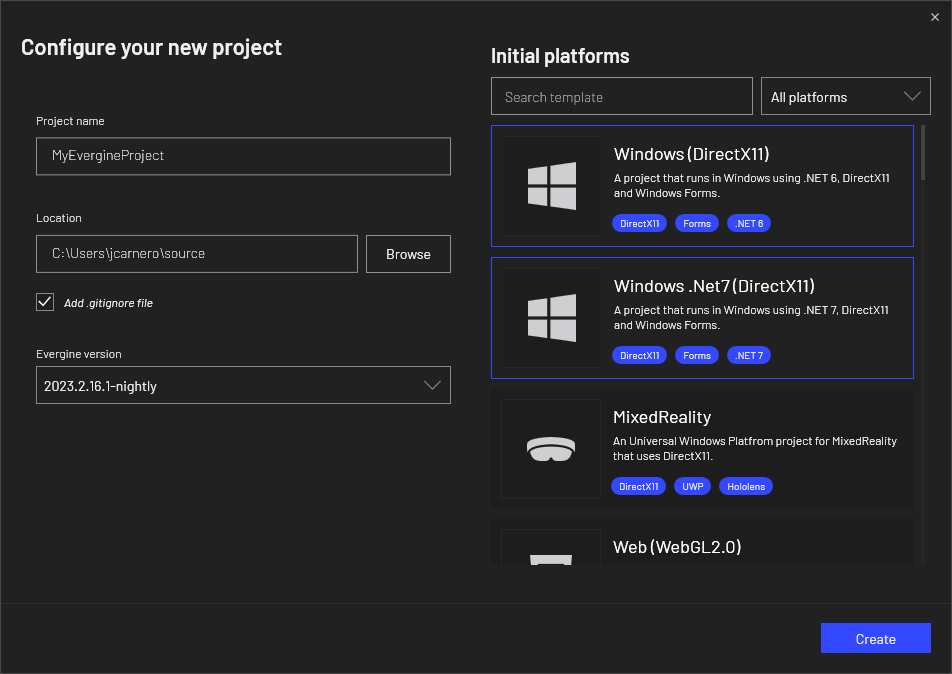Click the .NET 7 tag
952x674 pixels.
[749, 355]
